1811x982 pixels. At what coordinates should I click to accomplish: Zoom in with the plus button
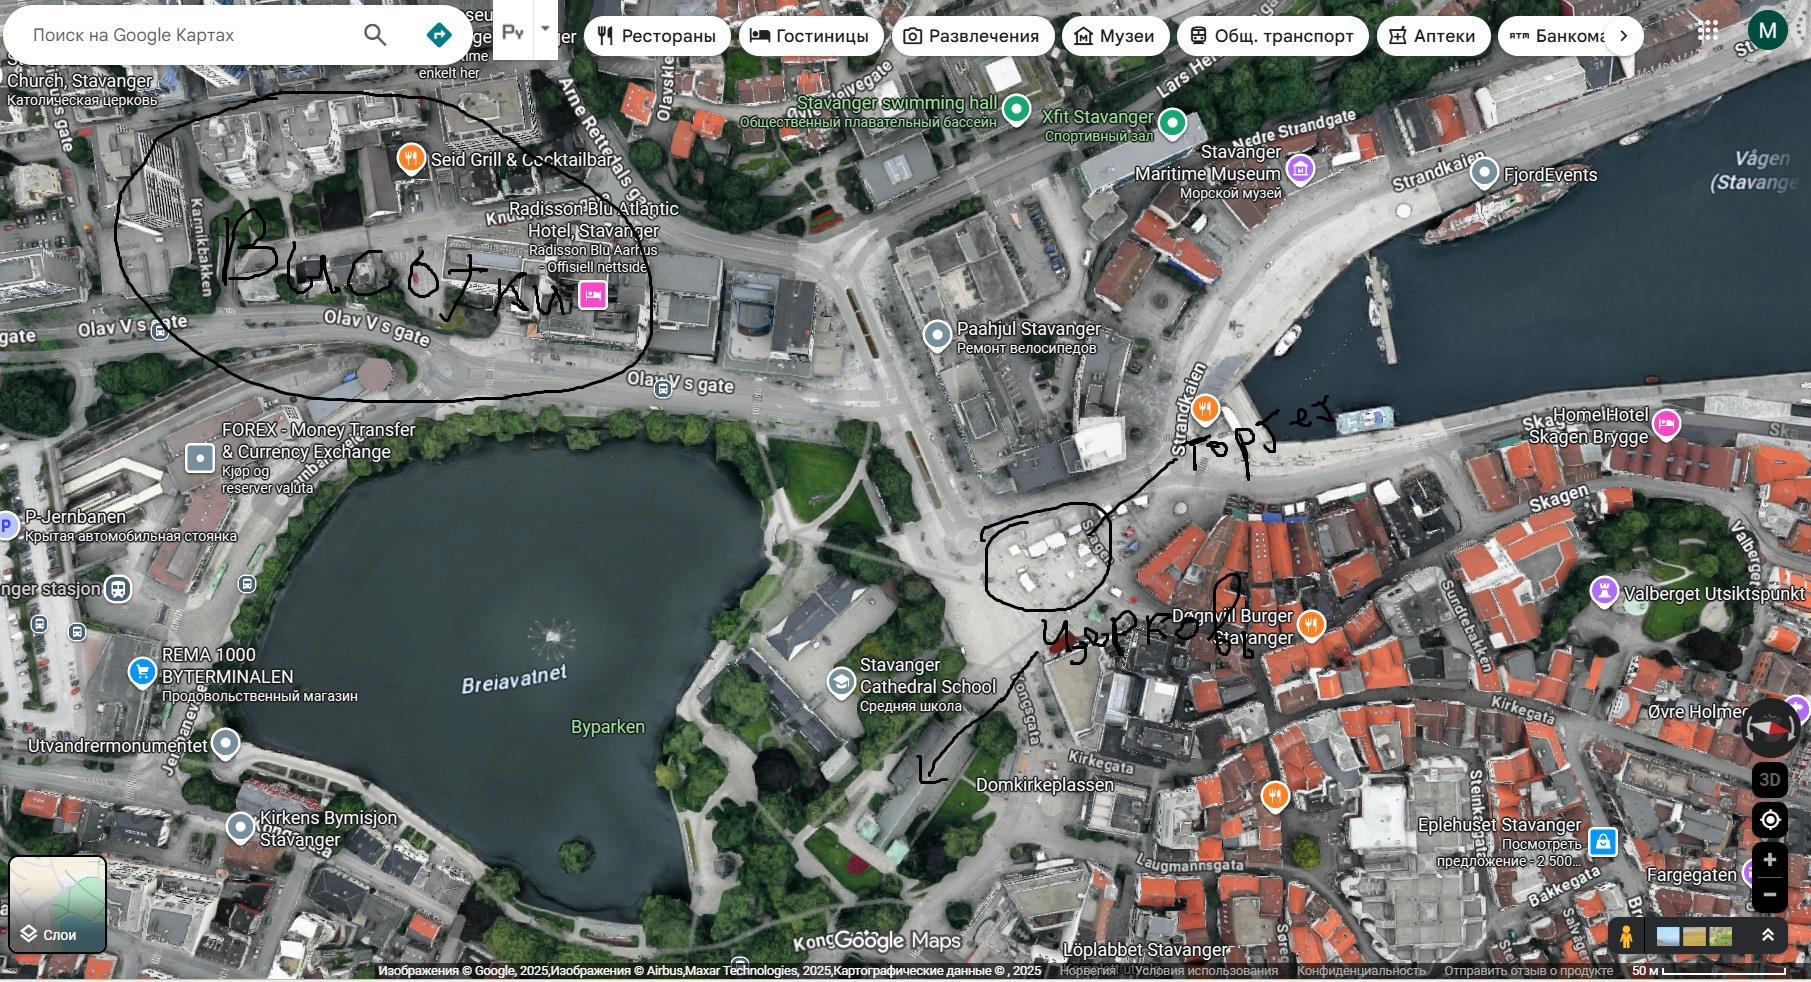click(x=1770, y=860)
